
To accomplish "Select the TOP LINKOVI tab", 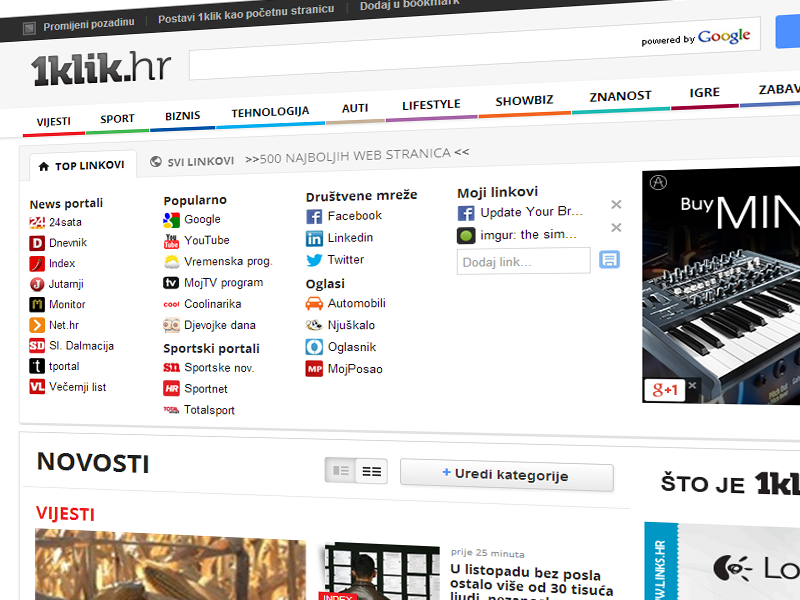I will click(82, 166).
